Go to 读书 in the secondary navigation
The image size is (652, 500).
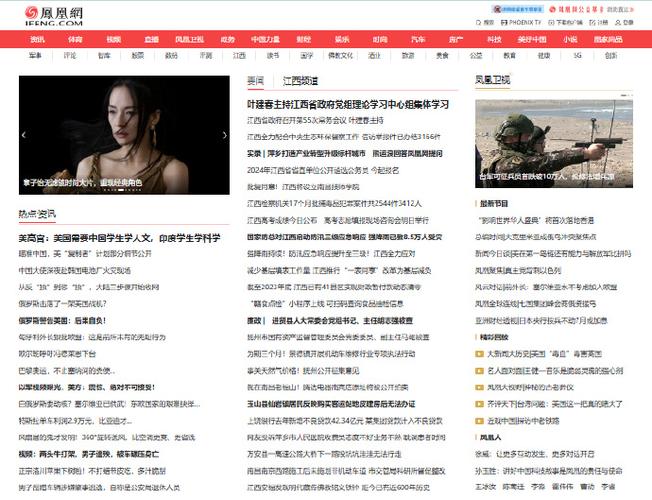(273, 55)
